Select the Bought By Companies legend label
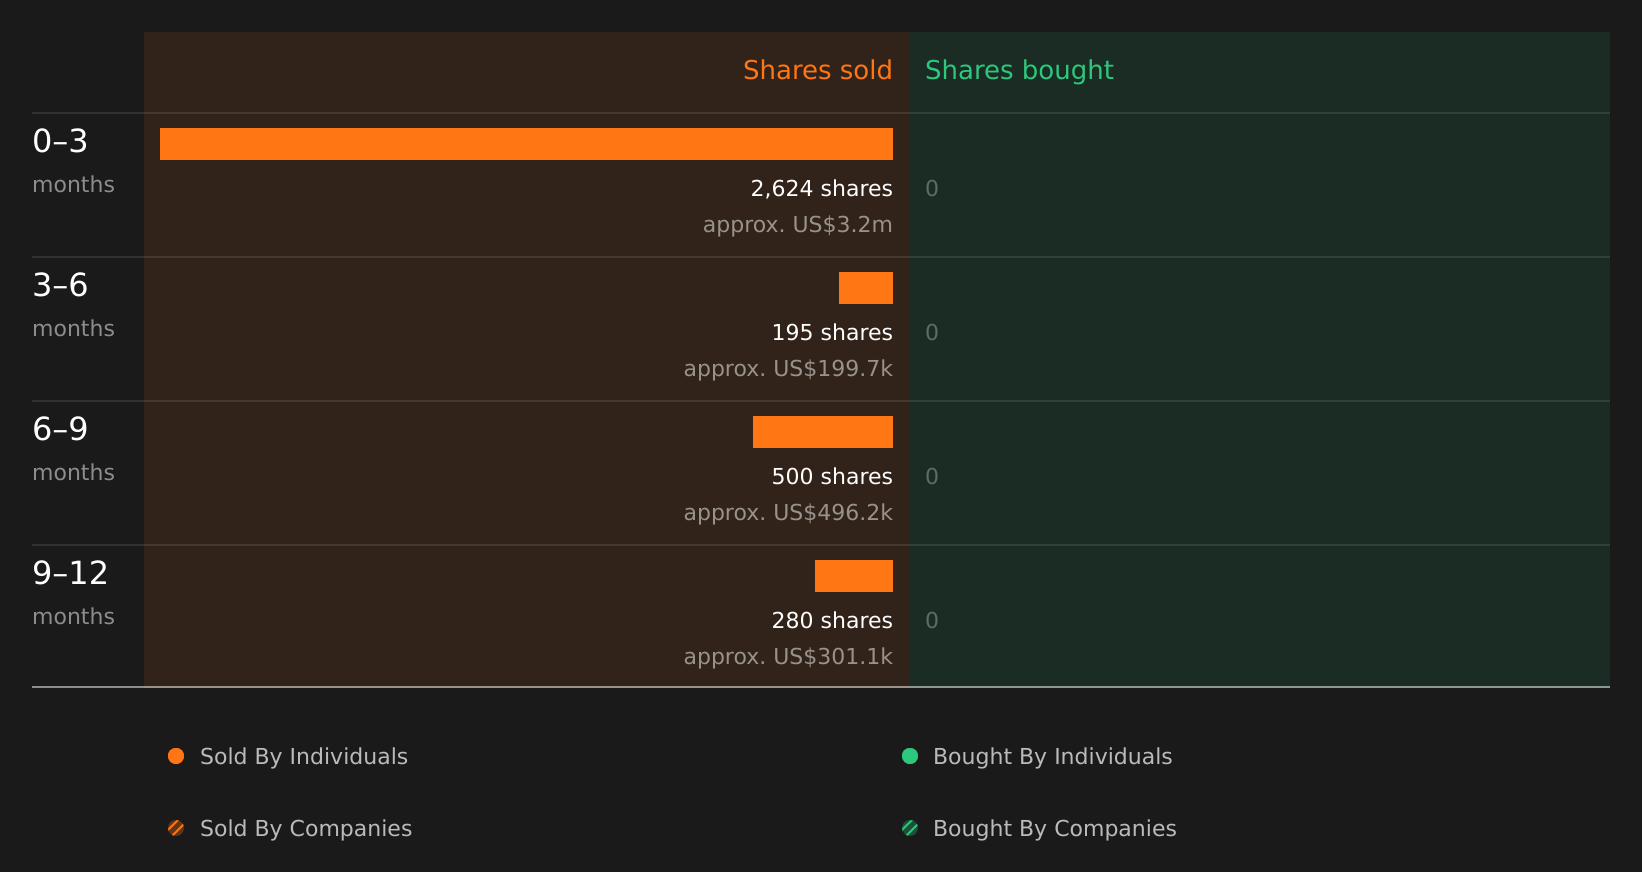Screen dimensions: 1642x872 (x=1054, y=829)
